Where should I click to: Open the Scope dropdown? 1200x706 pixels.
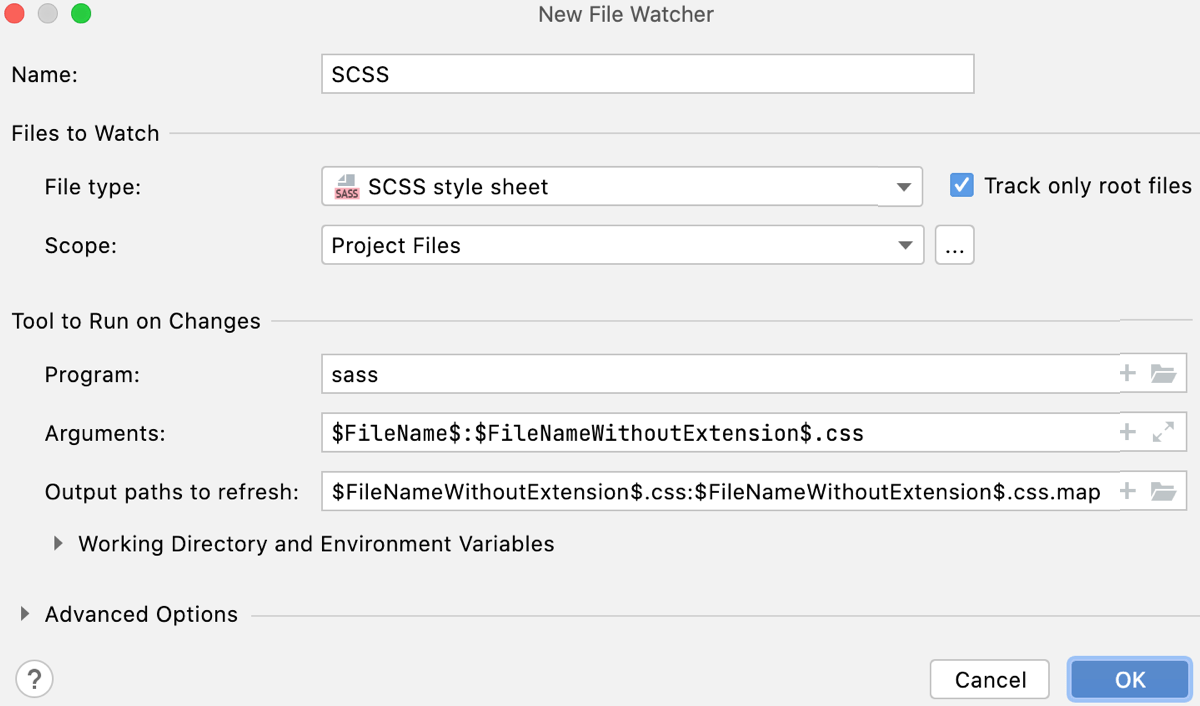pyautogui.click(x=905, y=245)
